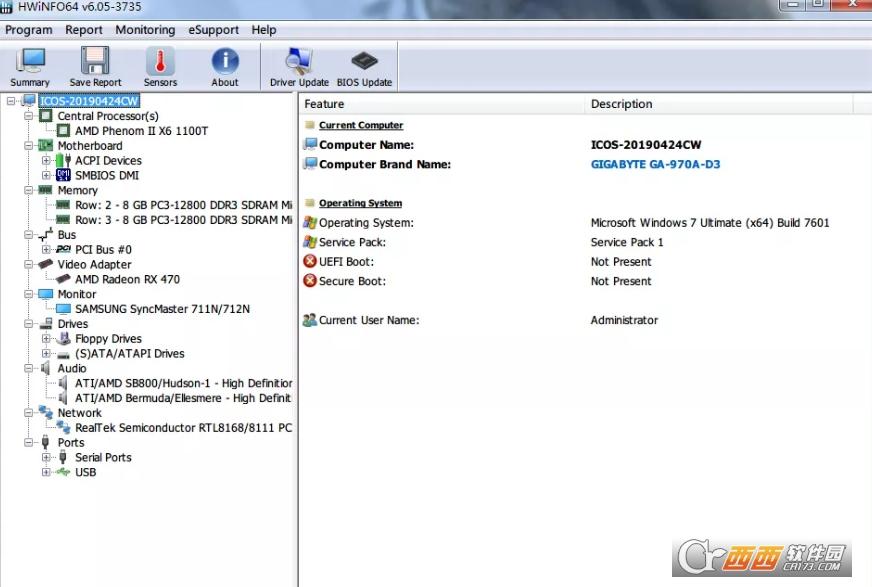Expand the USB ports node

[x=46, y=473]
